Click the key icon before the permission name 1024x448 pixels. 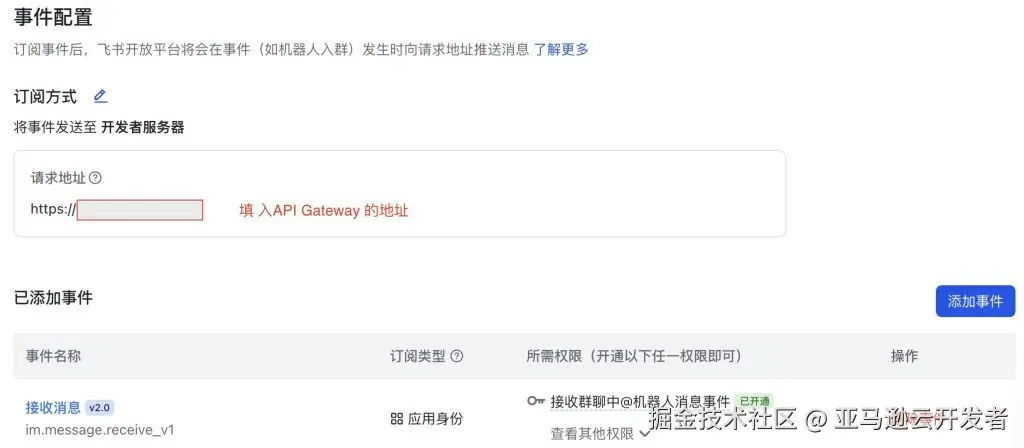(x=536, y=401)
